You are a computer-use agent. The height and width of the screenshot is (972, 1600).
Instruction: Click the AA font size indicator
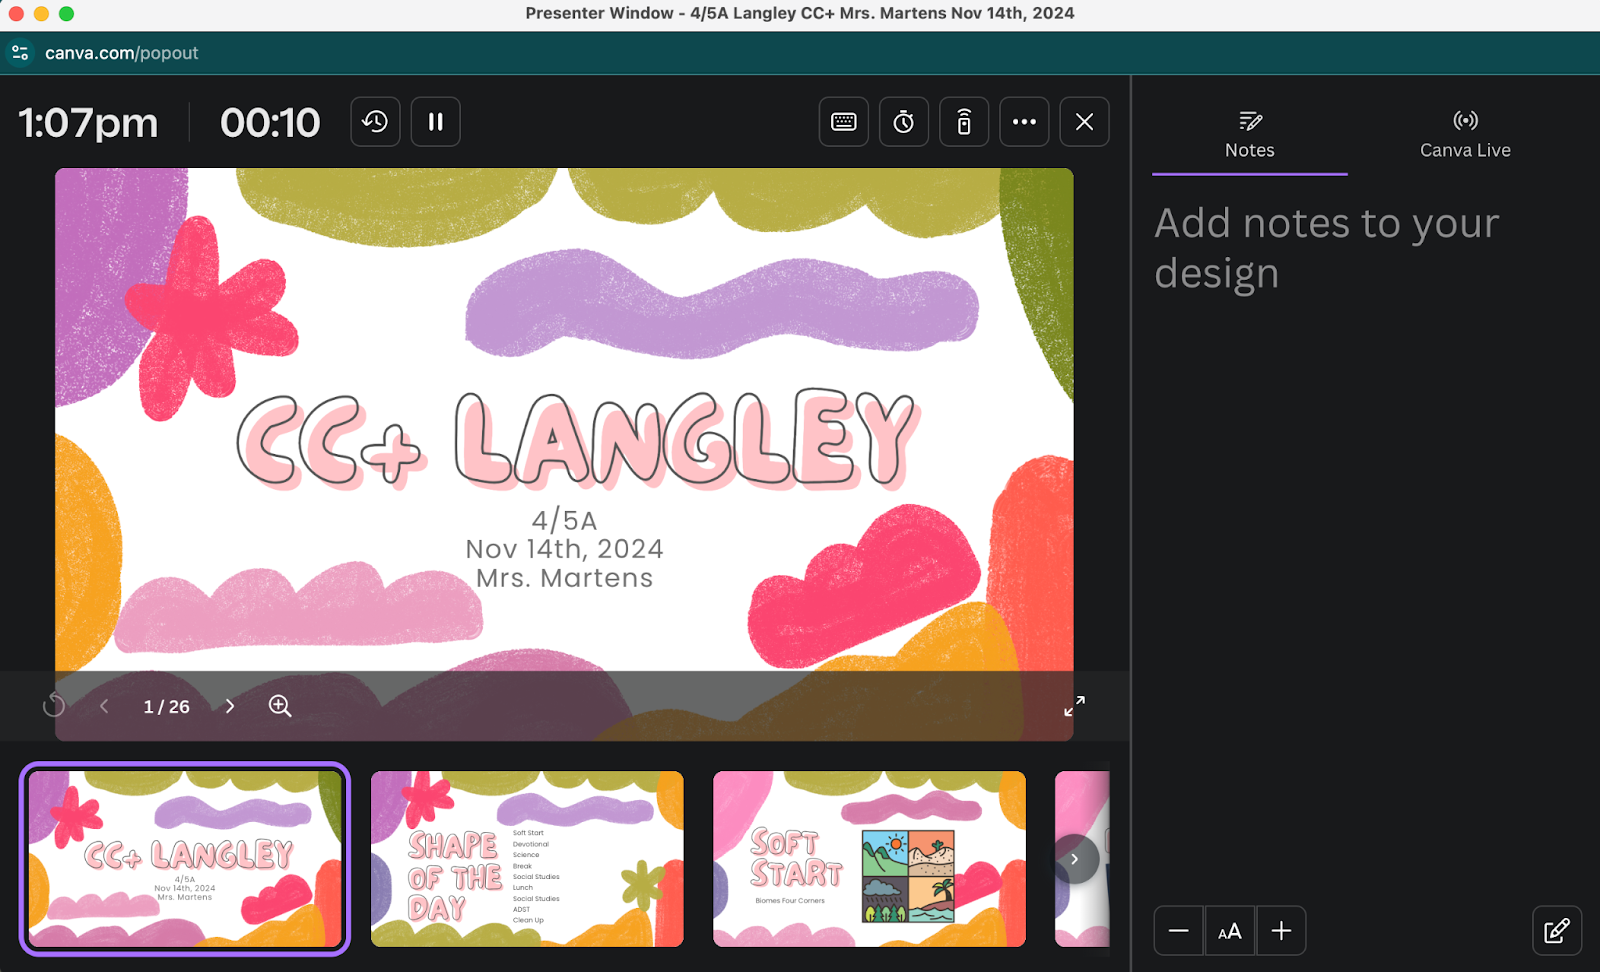pyautogui.click(x=1230, y=931)
